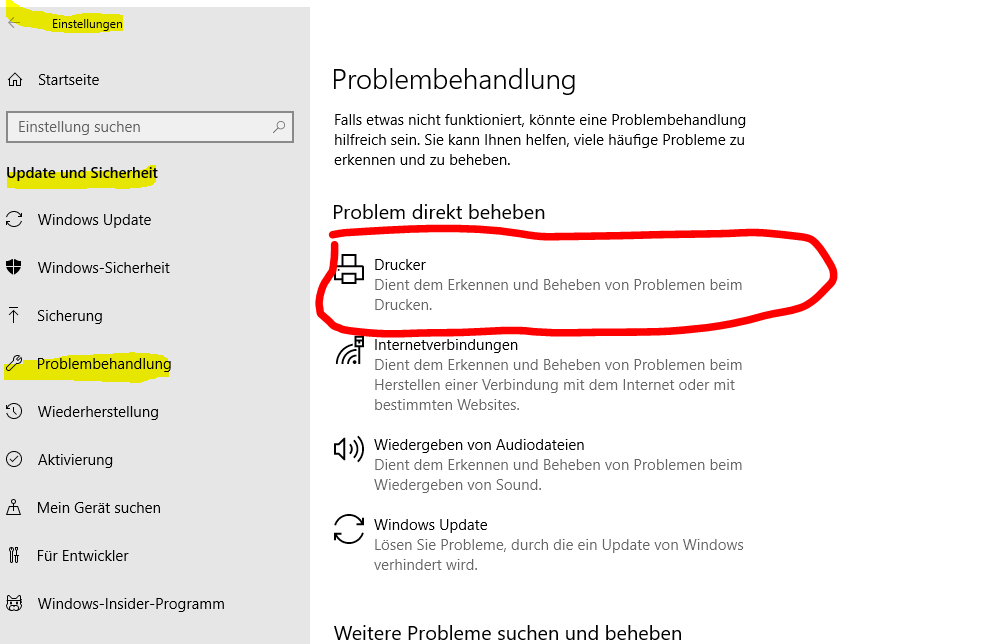This screenshot has height=644, width=998.
Task: Click the shield icon for Windows-Sicherheit
Action: point(13,267)
